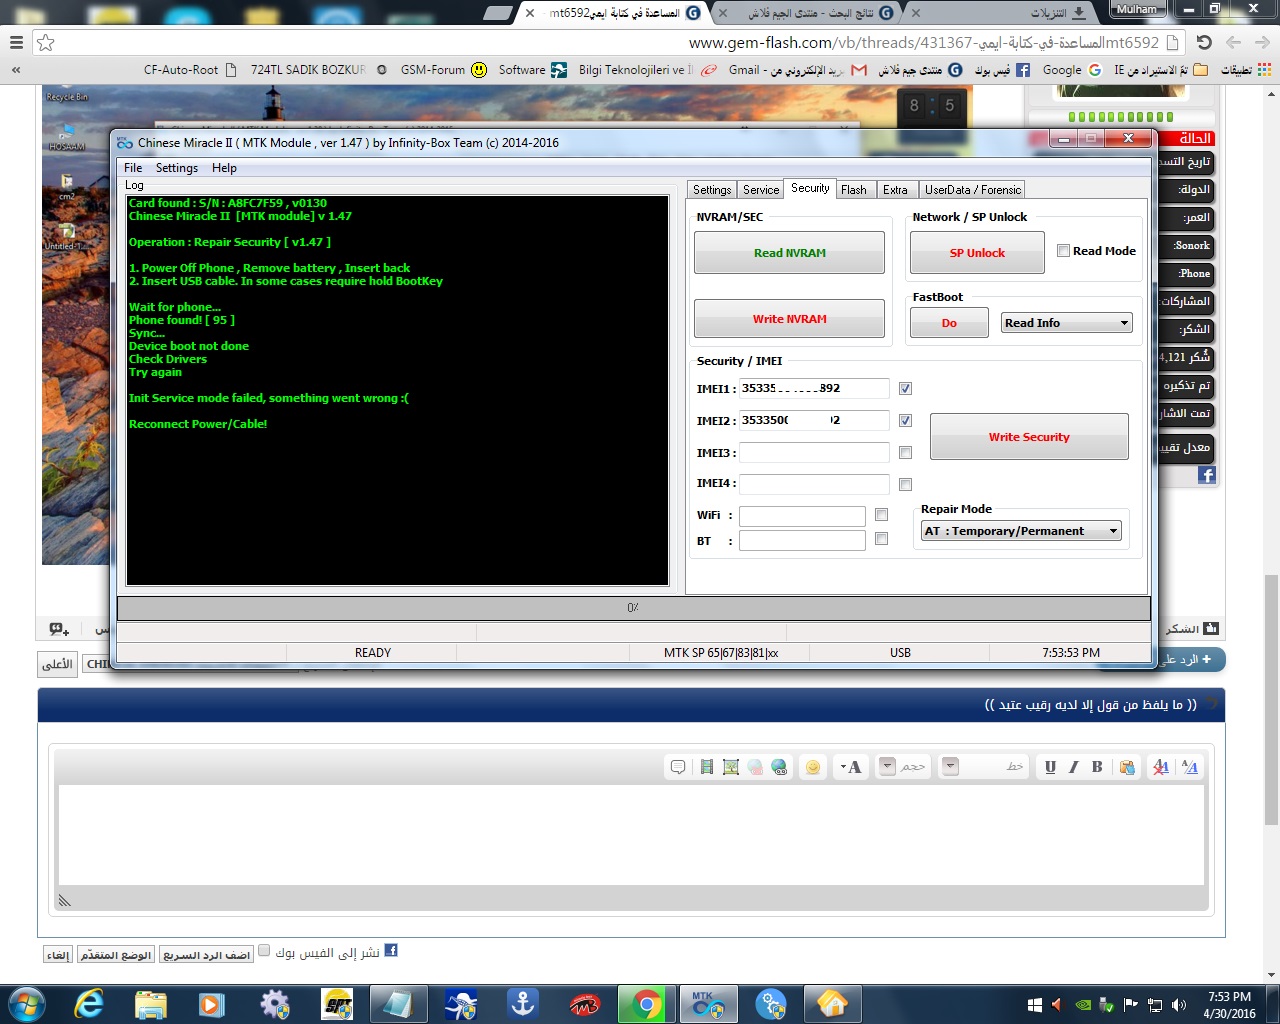Open SP Flash Tool taskbar icon

(337, 1004)
